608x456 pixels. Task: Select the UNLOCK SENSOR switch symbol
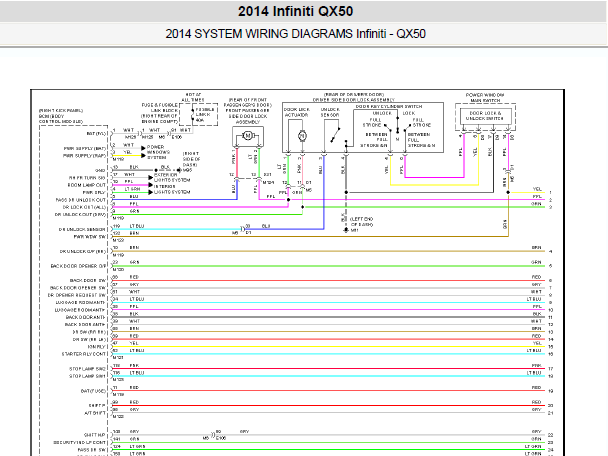(x=335, y=135)
